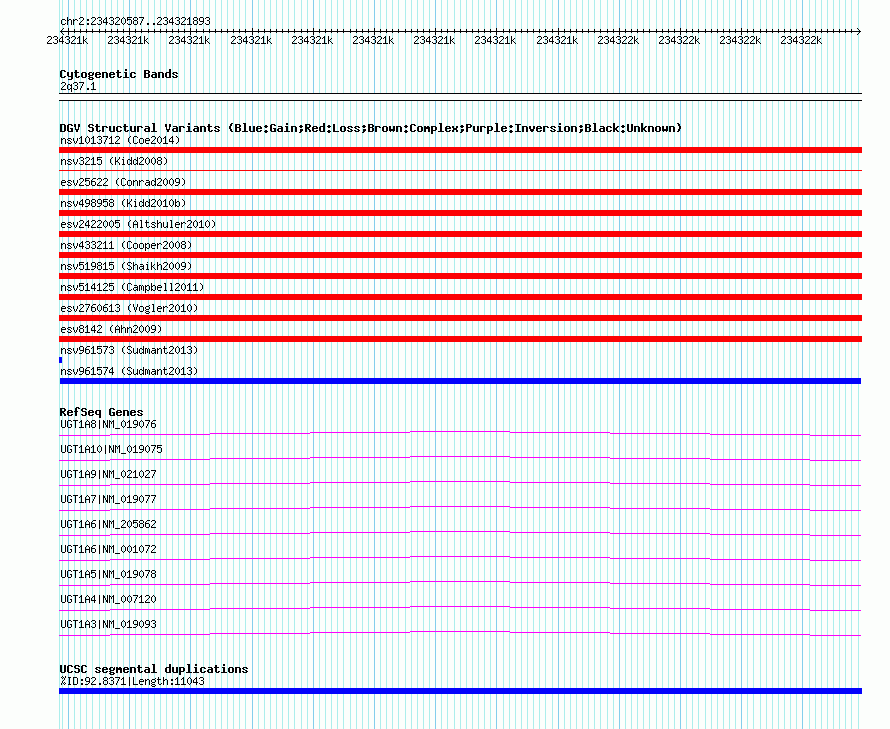890x729 pixels.
Task: Select the Cytogenetic Bands track title
Action: point(119,74)
